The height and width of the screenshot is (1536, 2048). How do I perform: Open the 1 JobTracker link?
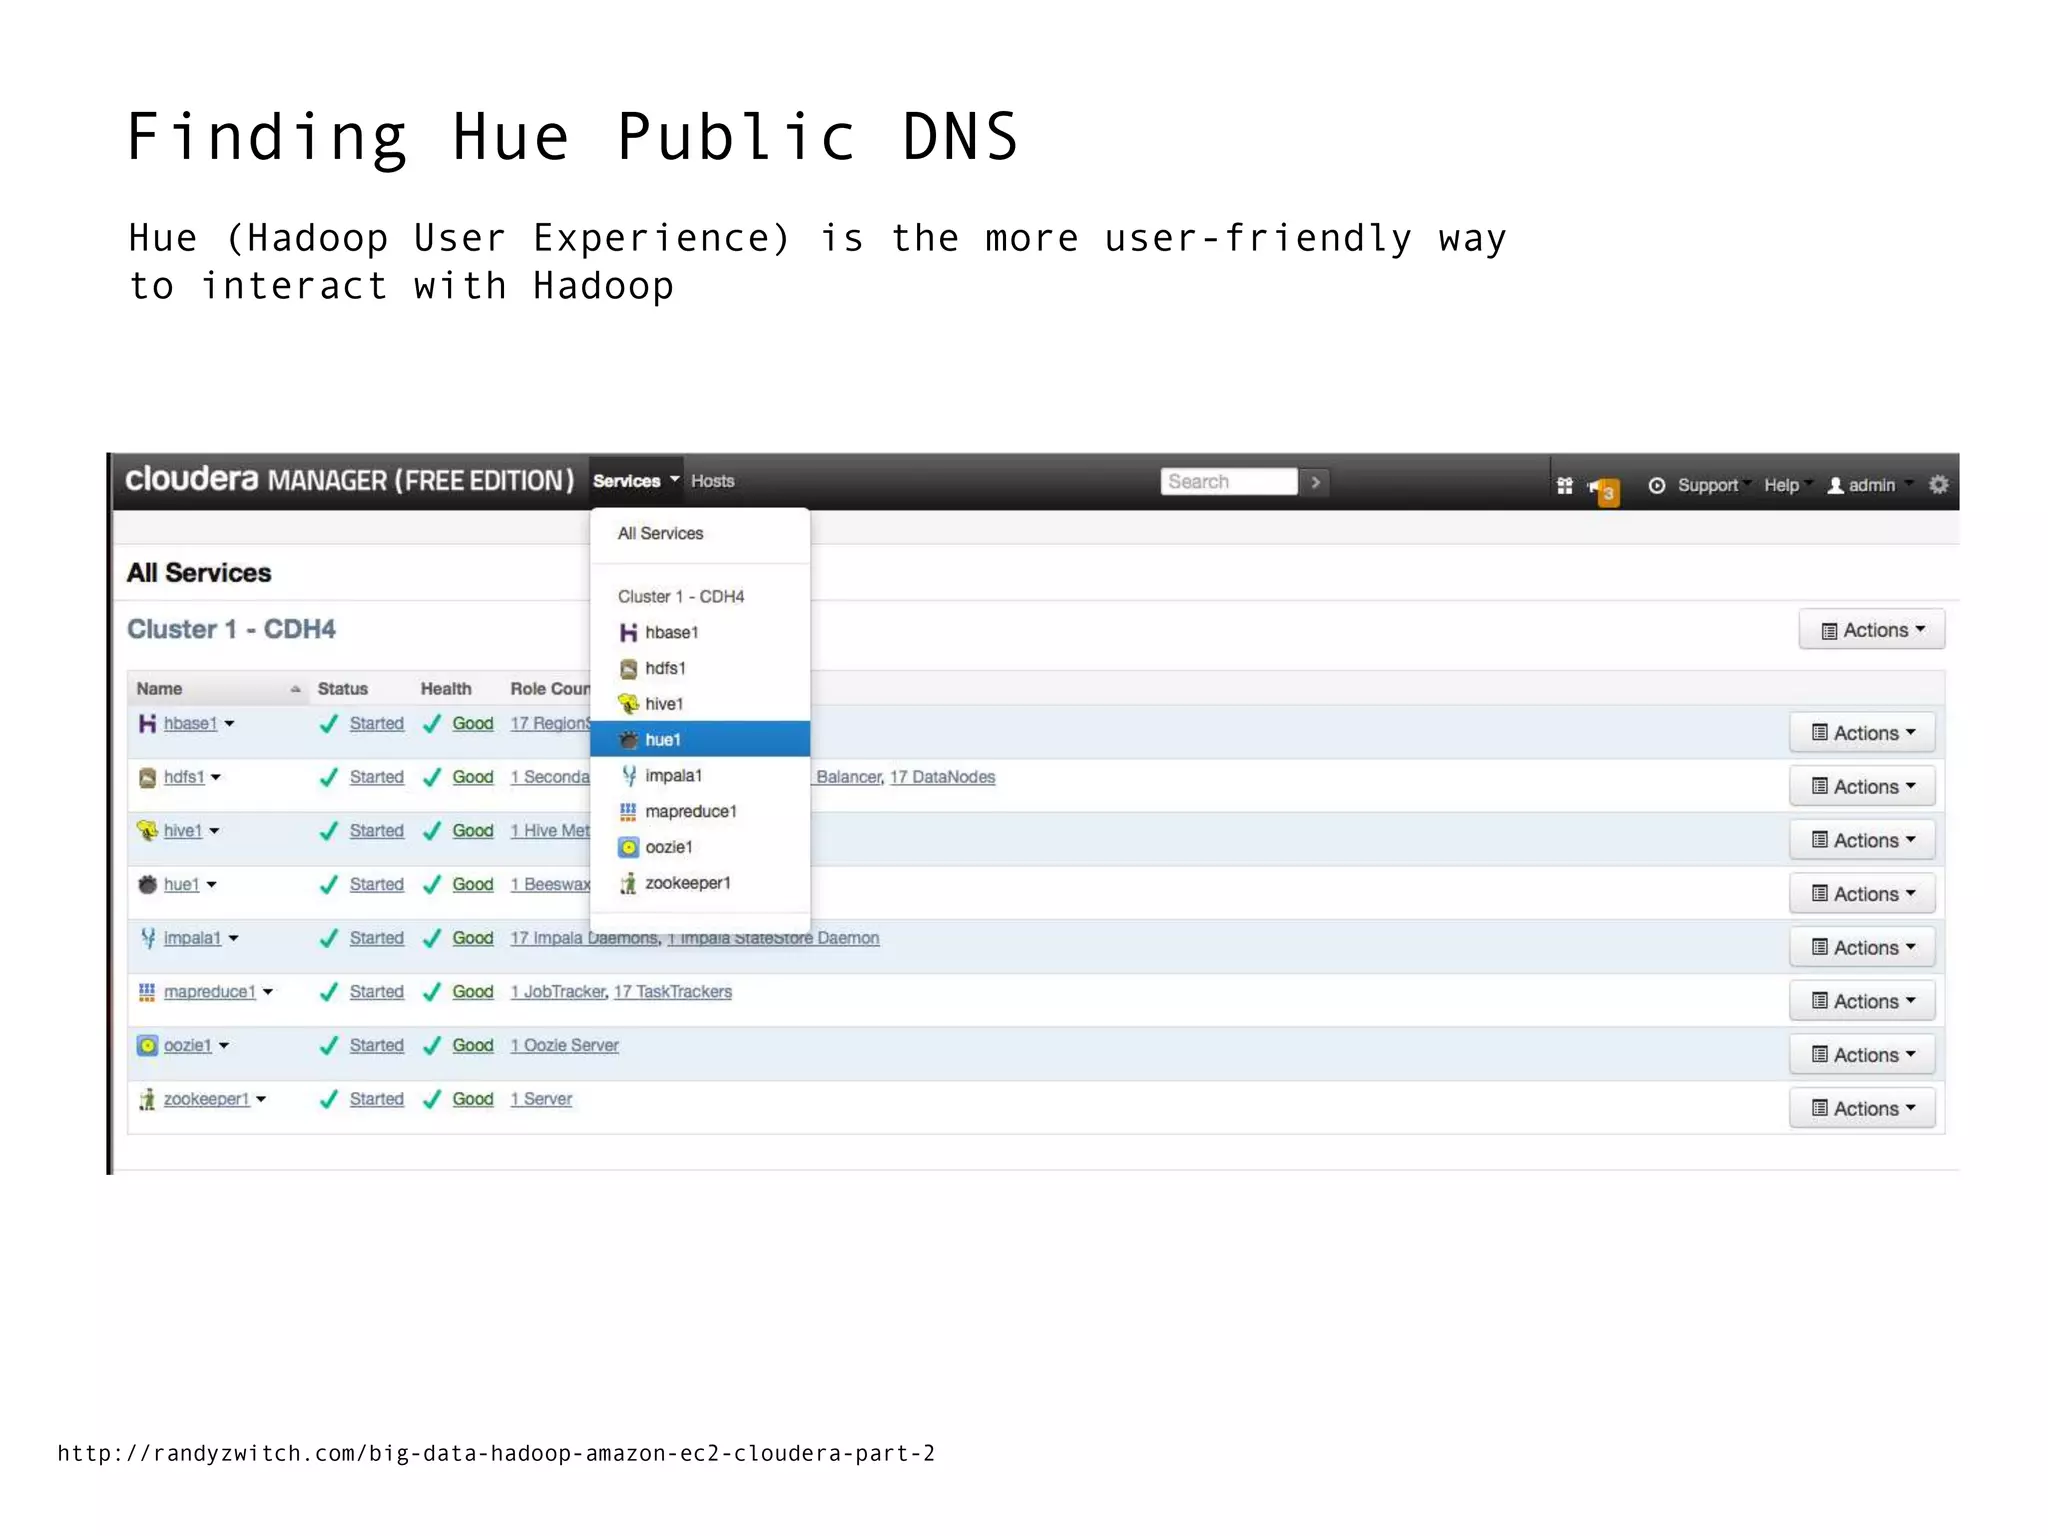[x=557, y=991]
